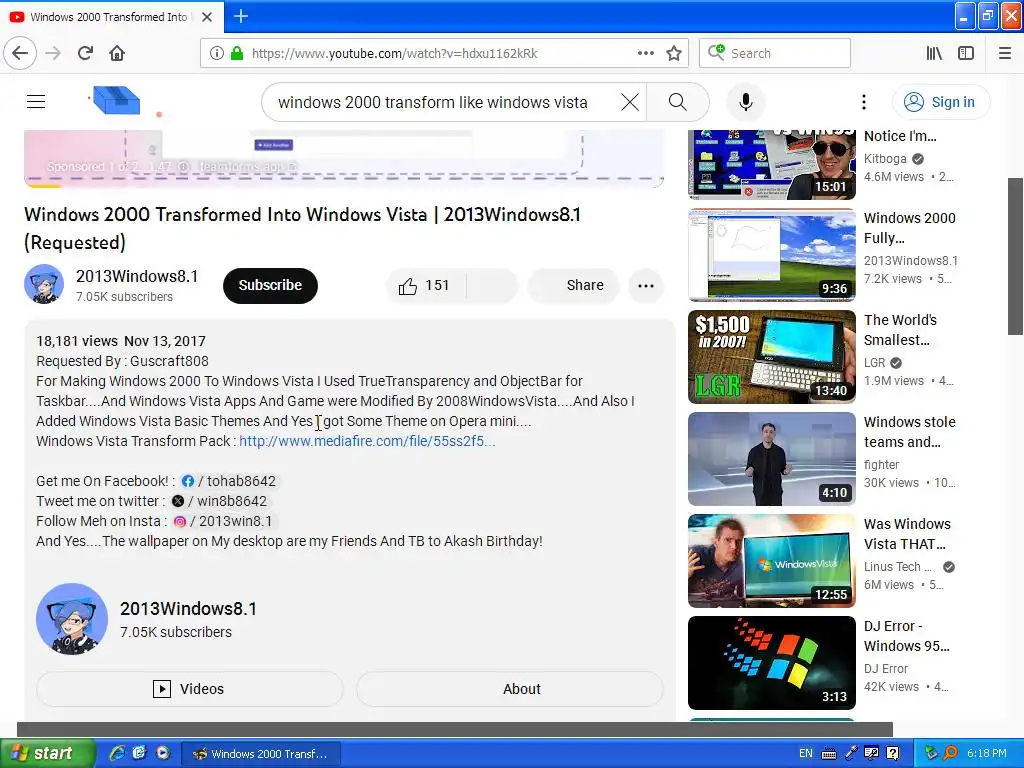The width and height of the screenshot is (1024, 768).
Task: Focus the browser address bar URL
Action: [x=394, y=53]
